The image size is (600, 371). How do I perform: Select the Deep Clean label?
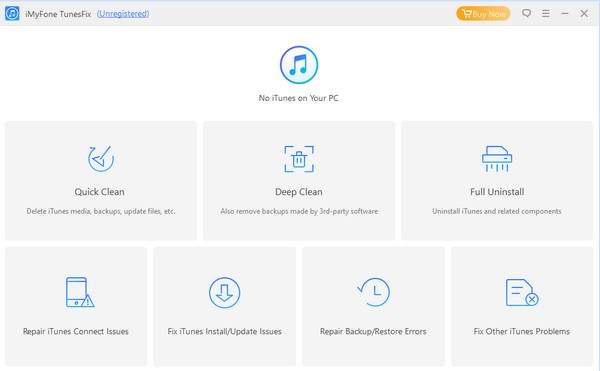coord(298,192)
